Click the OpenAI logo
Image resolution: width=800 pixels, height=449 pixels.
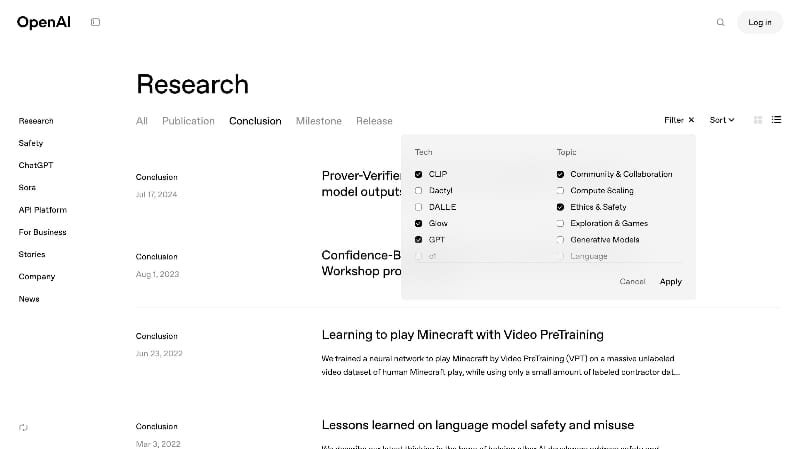point(44,22)
